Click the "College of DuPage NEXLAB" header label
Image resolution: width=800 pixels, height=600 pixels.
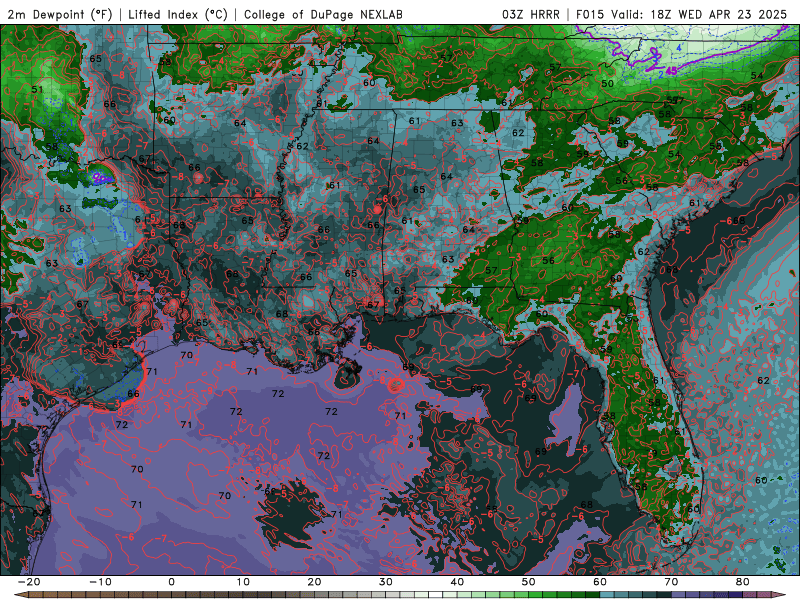click(323, 15)
